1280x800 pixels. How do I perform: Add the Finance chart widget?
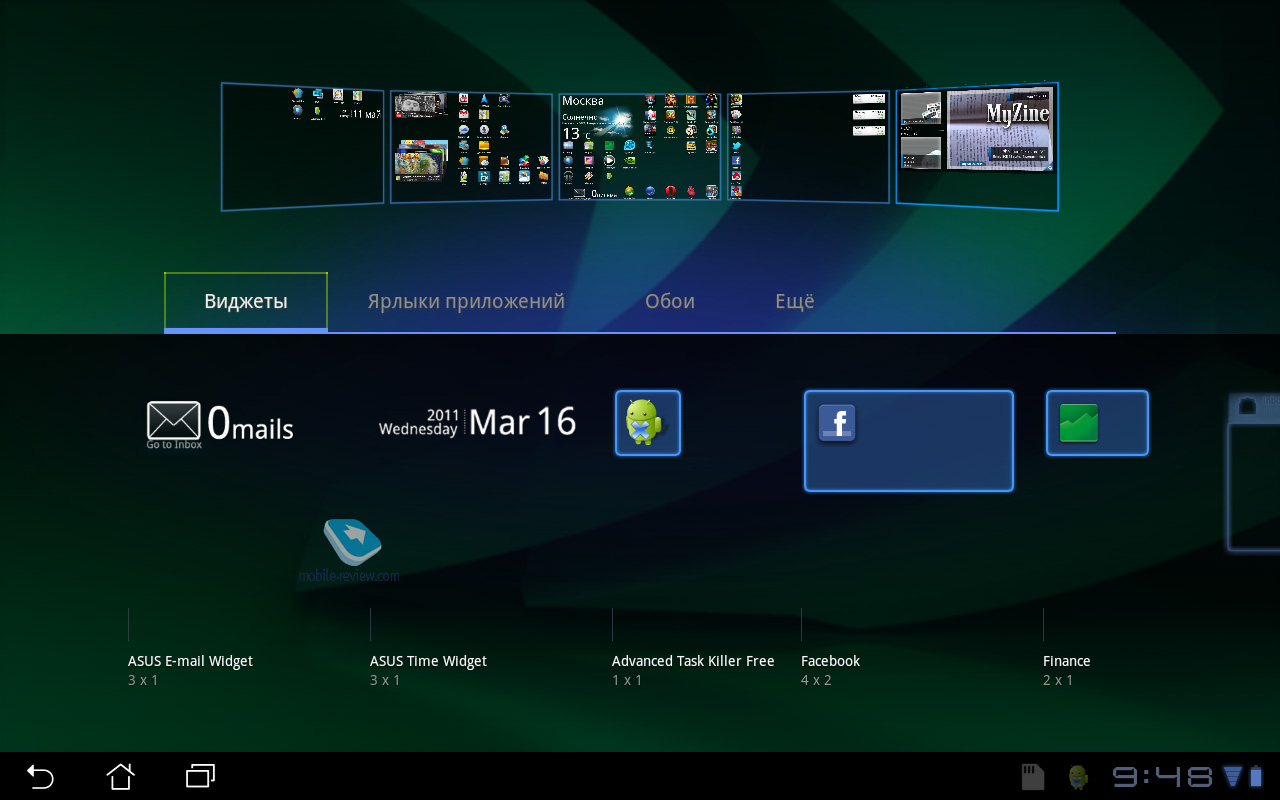1097,423
